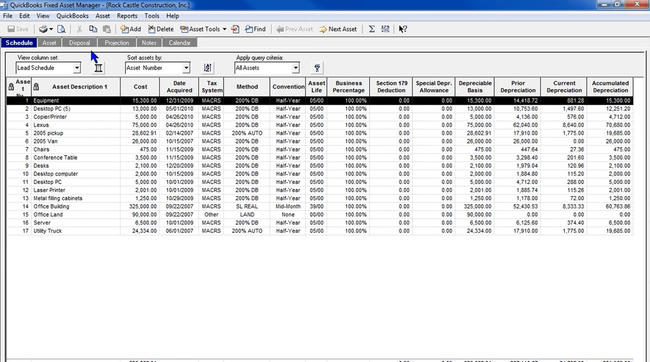The width and height of the screenshot is (650, 362).
Task: Click the Prior Depreciation column header
Action: [x=518, y=87]
